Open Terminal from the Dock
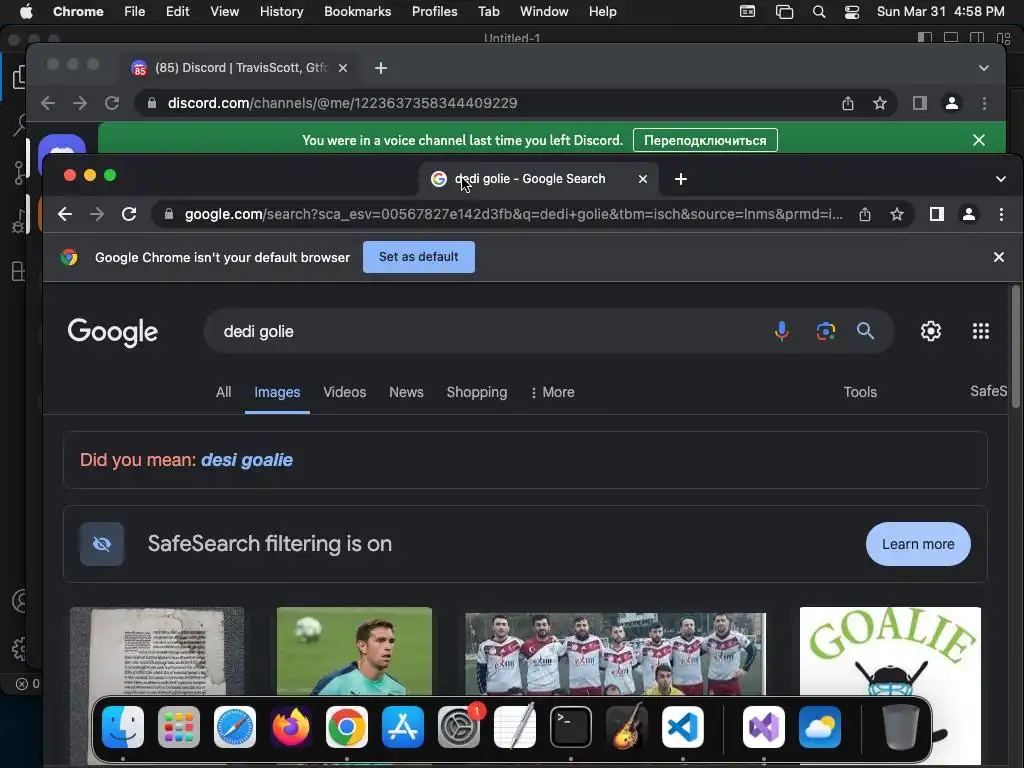Image resolution: width=1024 pixels, height=768 pixels. tap(571, 727)
